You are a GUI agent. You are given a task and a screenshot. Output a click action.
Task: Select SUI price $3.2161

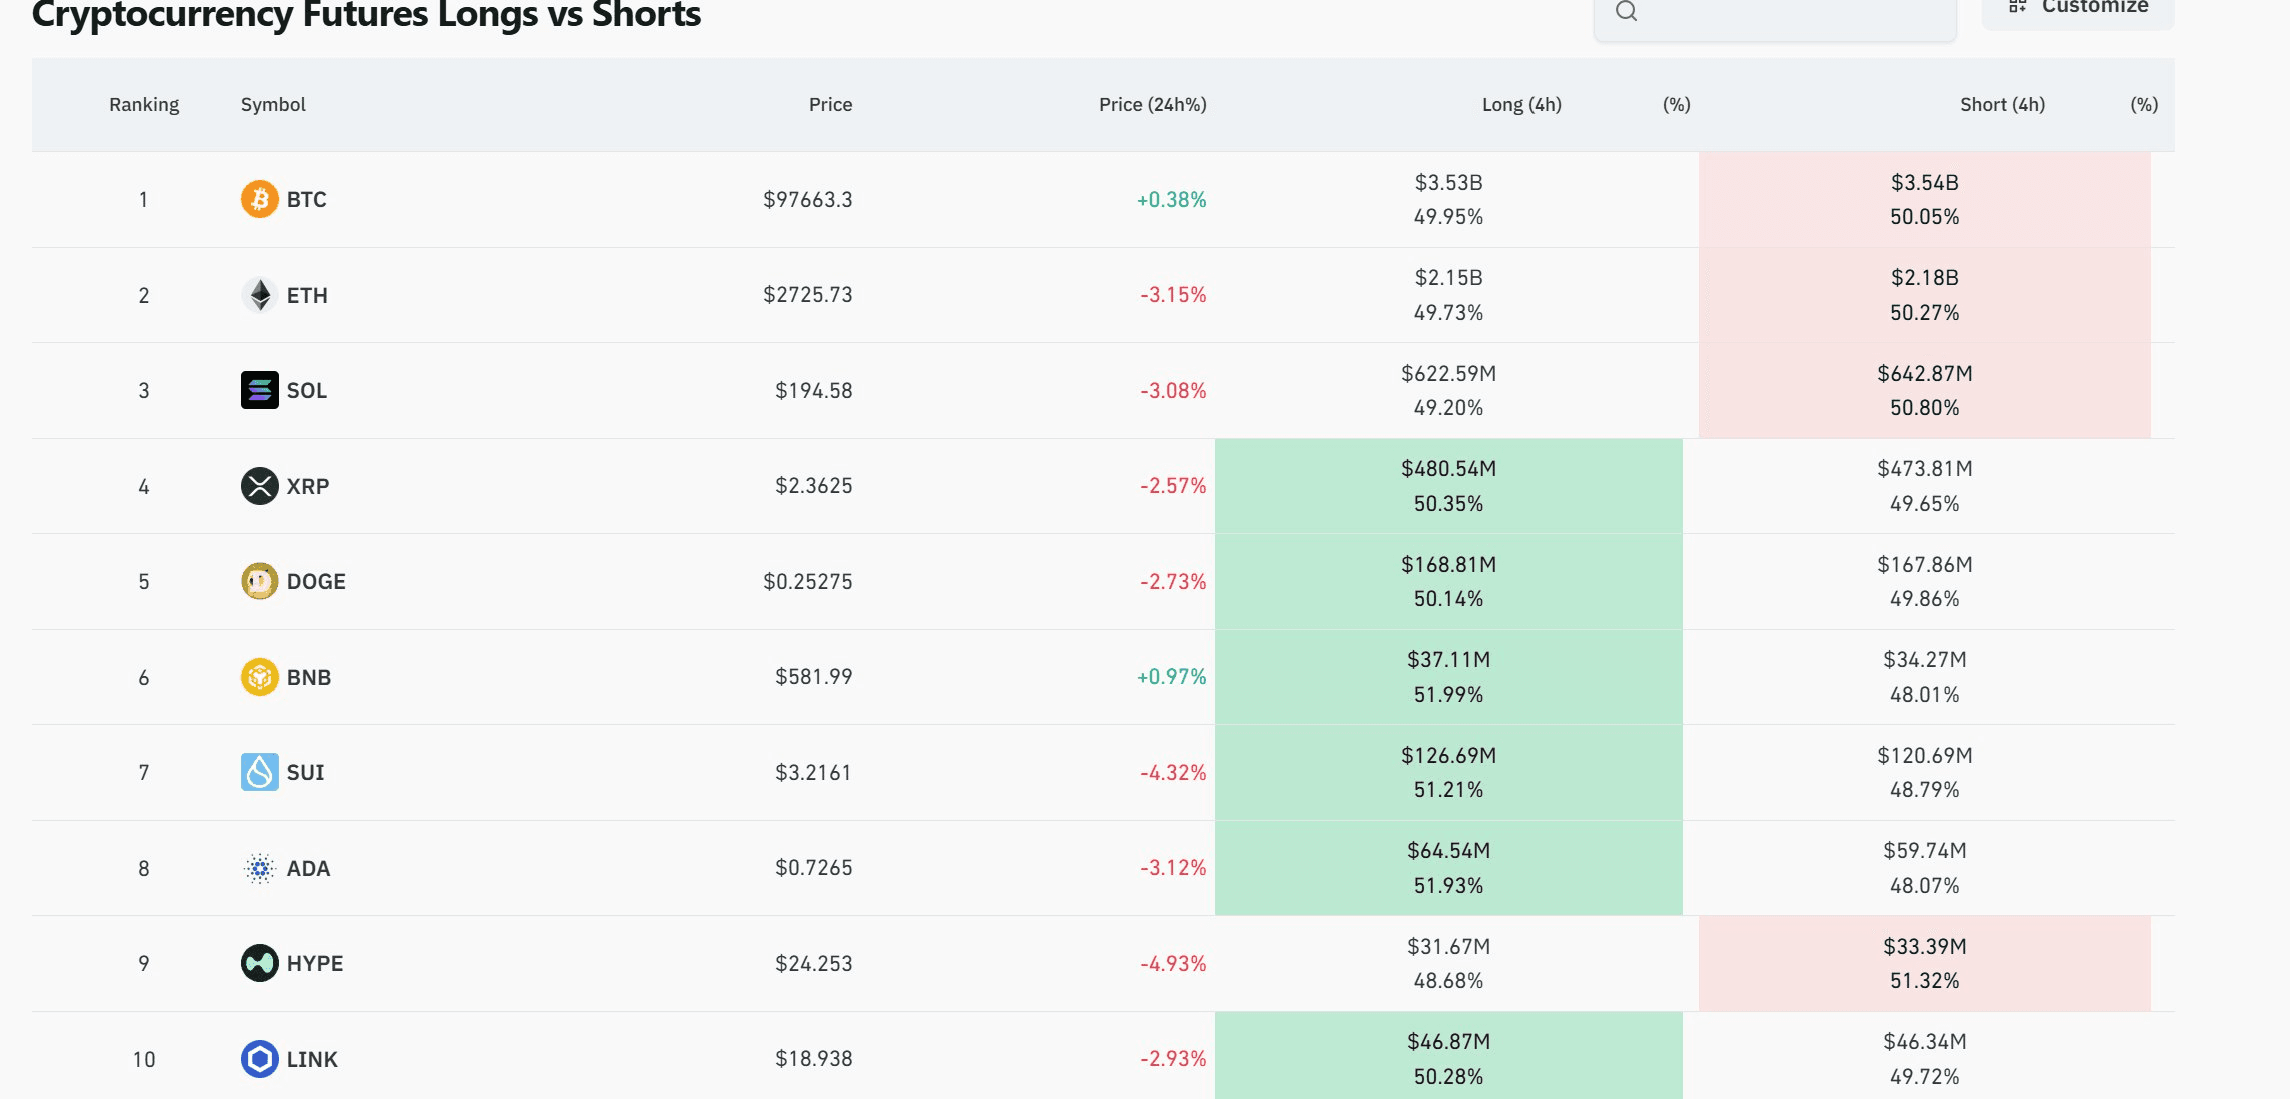tap(814, 772)
